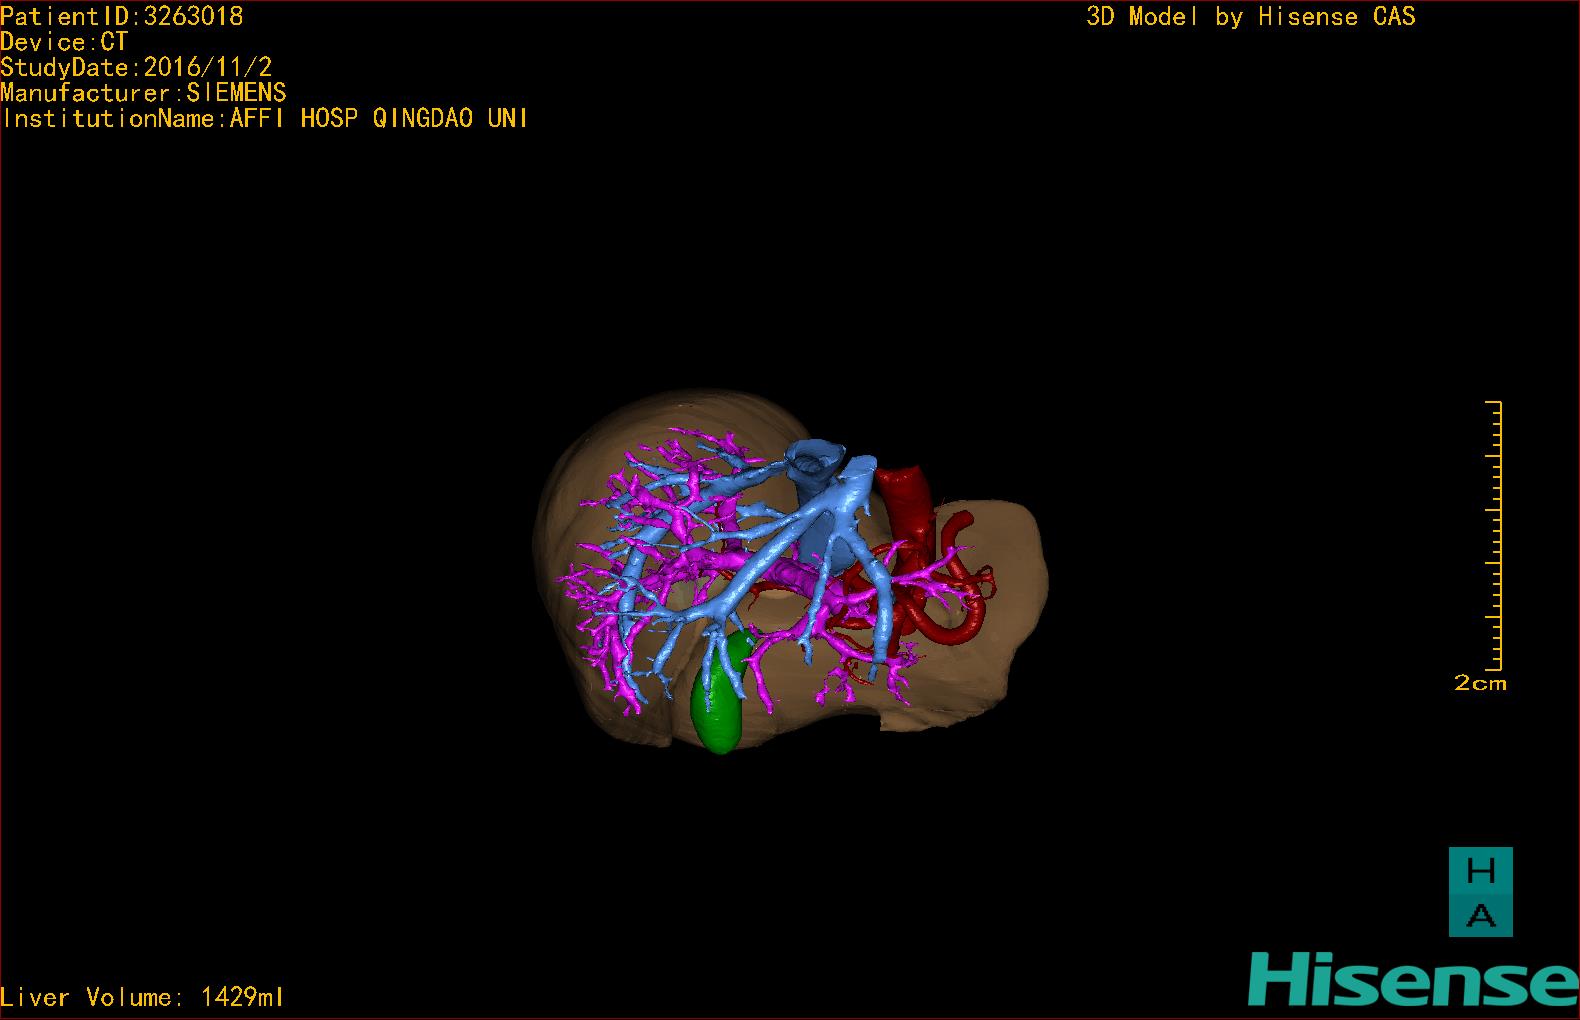Click the Device:CT label
The image size is (1580, 1020).
(x=64, y=42)
